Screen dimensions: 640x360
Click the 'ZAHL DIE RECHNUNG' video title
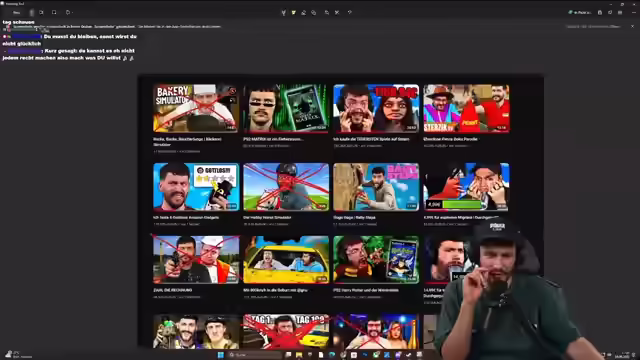tap(173, 290)
